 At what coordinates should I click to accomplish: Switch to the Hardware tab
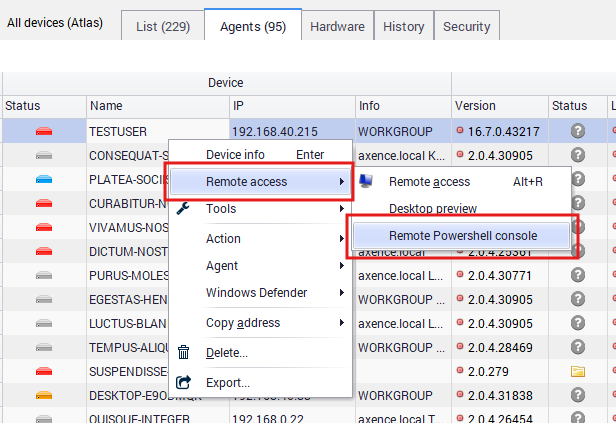coord(337,26)
